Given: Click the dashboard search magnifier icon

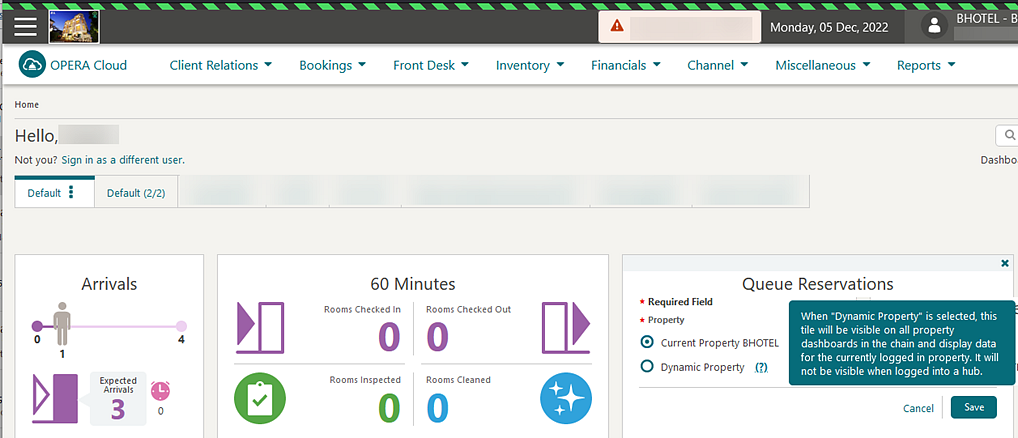Looking at the screenshot, I should [x=1010, y=135].
